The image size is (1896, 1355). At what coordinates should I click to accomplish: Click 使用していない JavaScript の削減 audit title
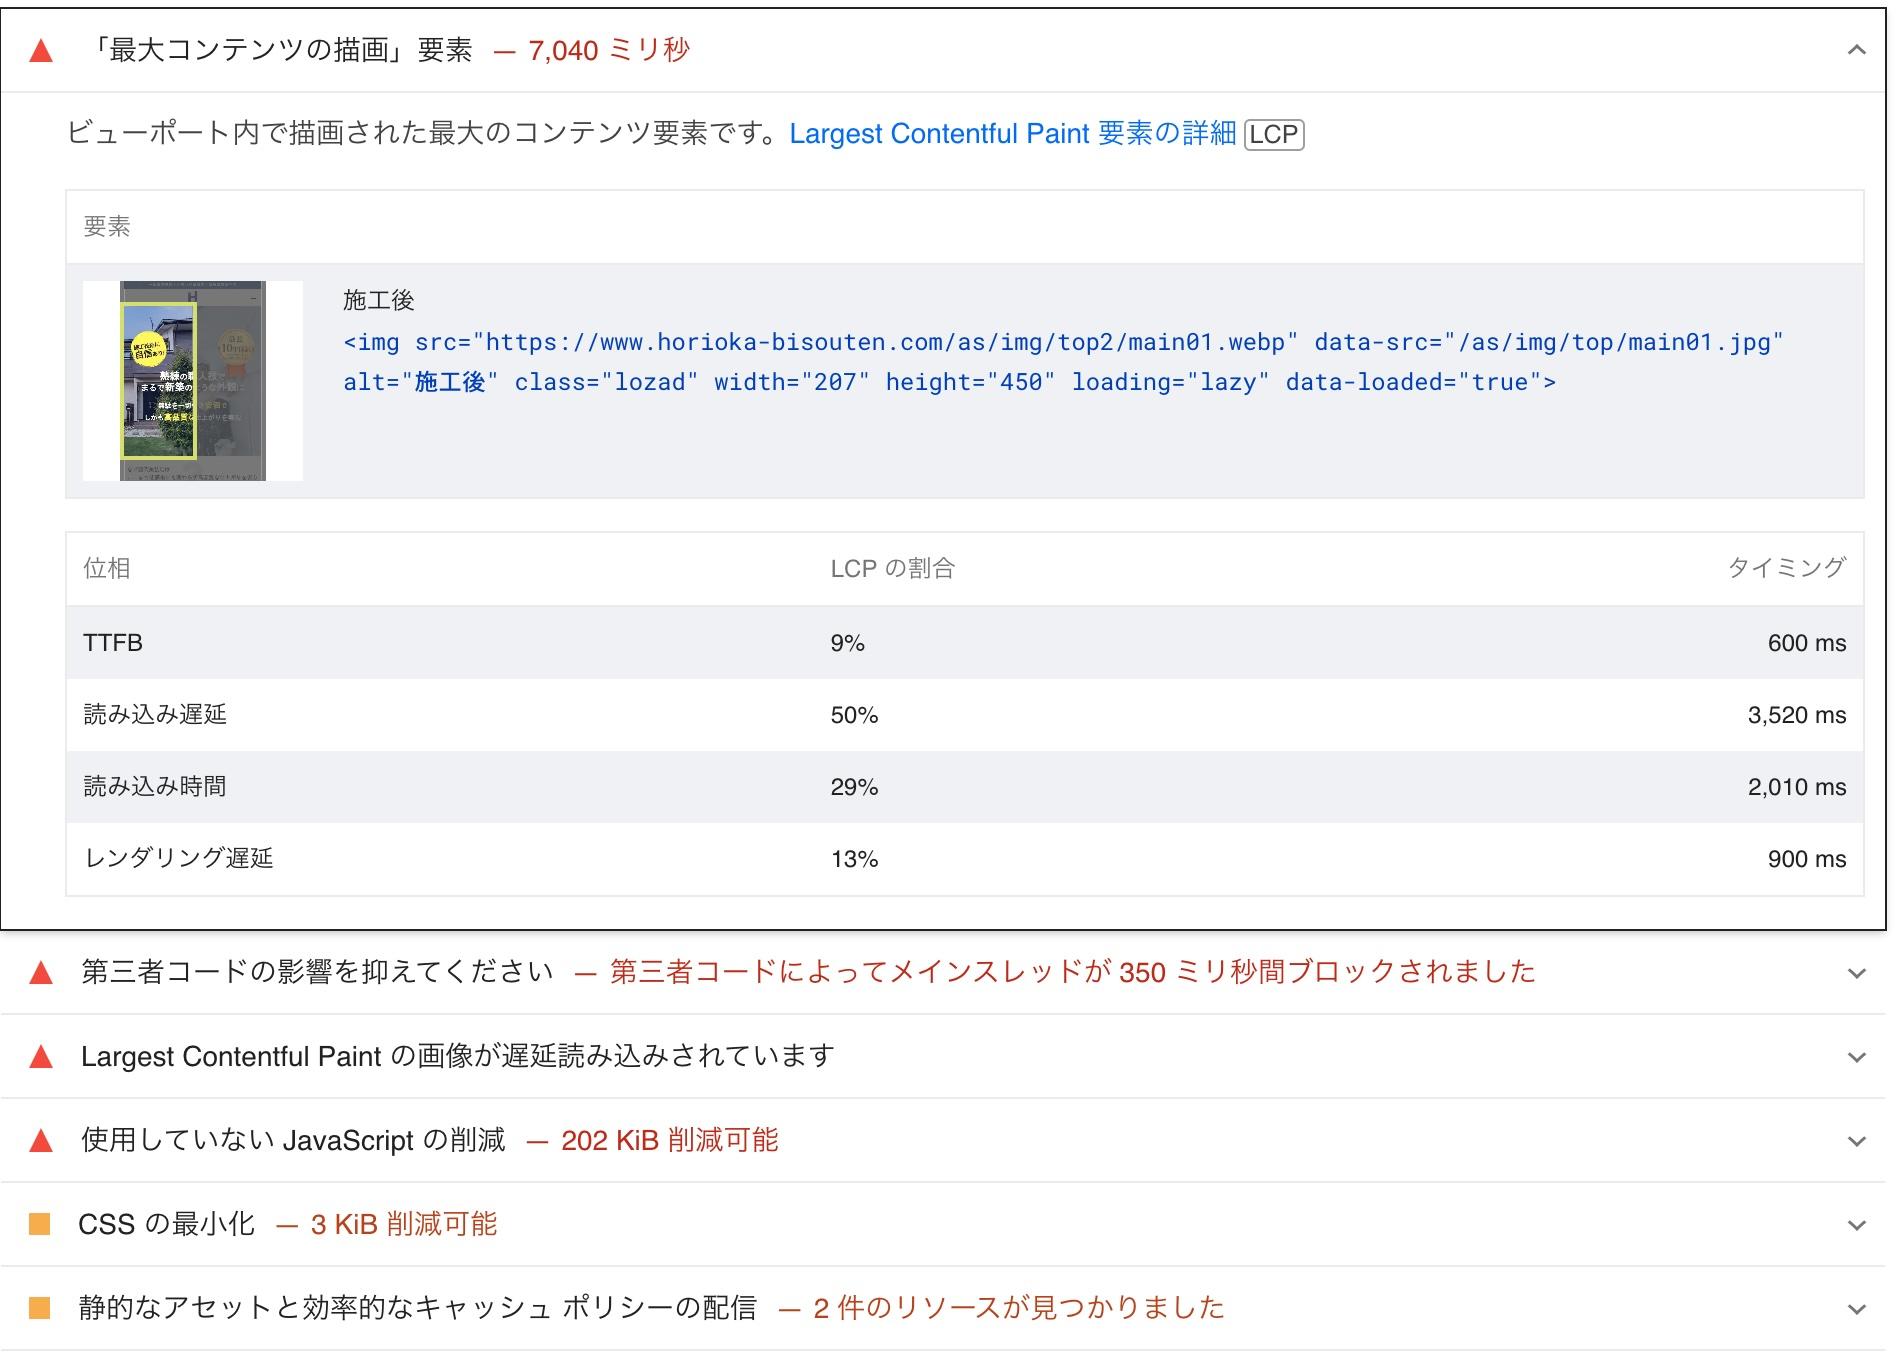293,1140
